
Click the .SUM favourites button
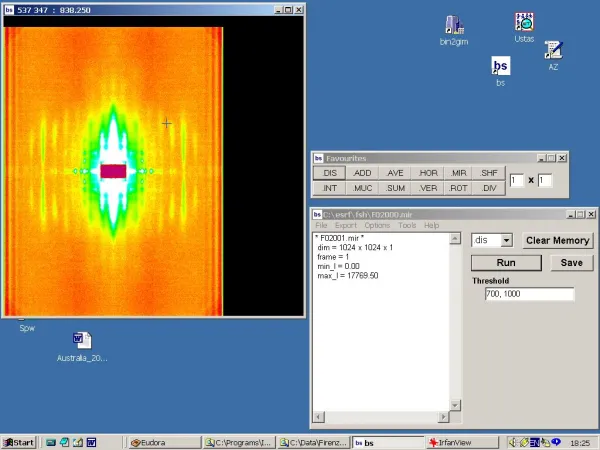pyautogui.click(x=395, y=188)
